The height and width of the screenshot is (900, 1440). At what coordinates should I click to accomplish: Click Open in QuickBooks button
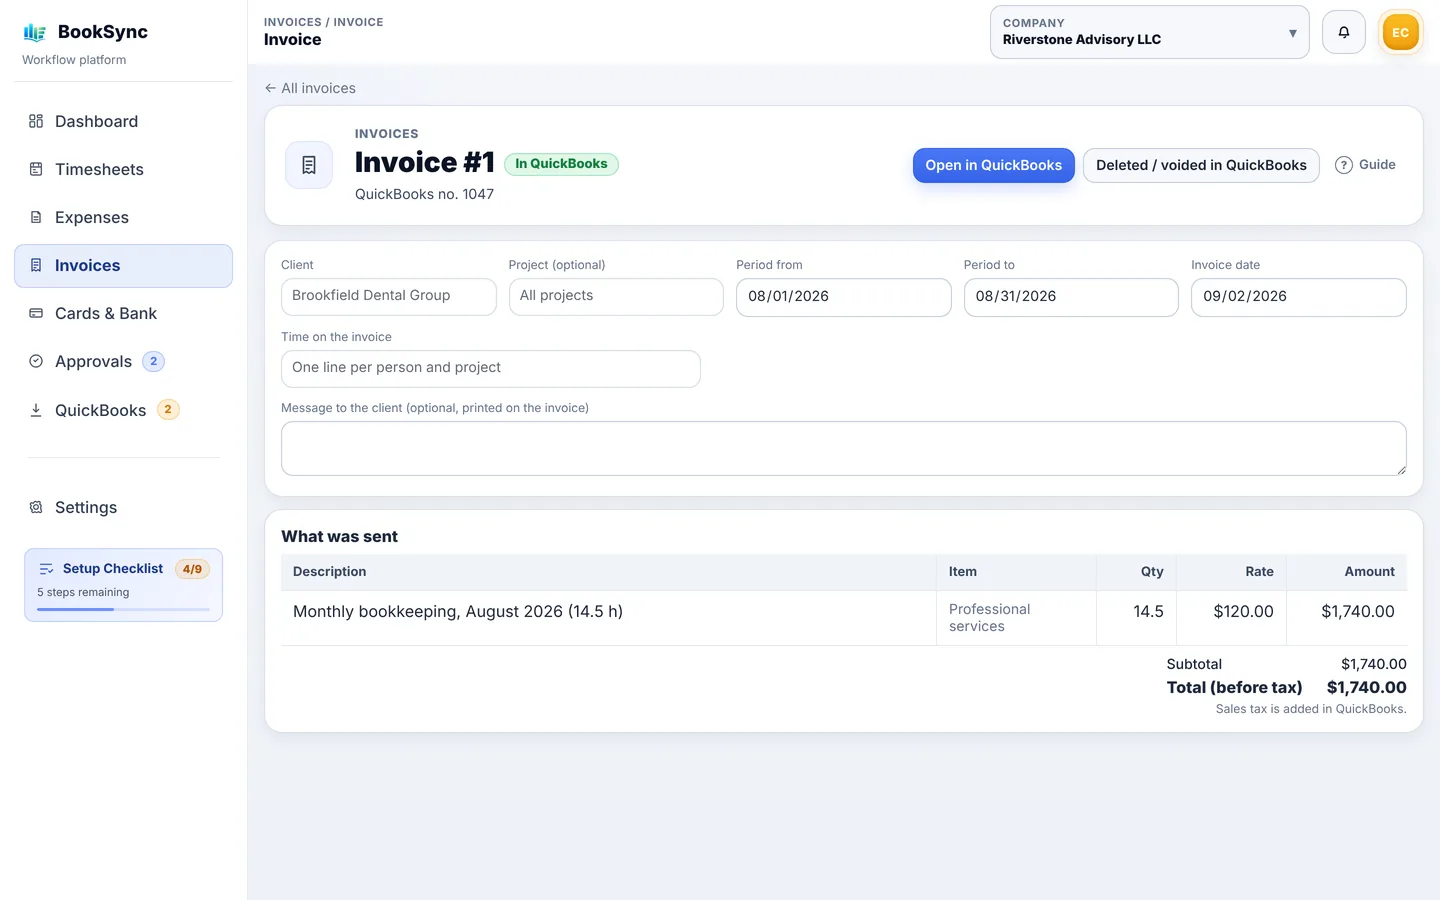pyautogui.click(x=994, y=165)
